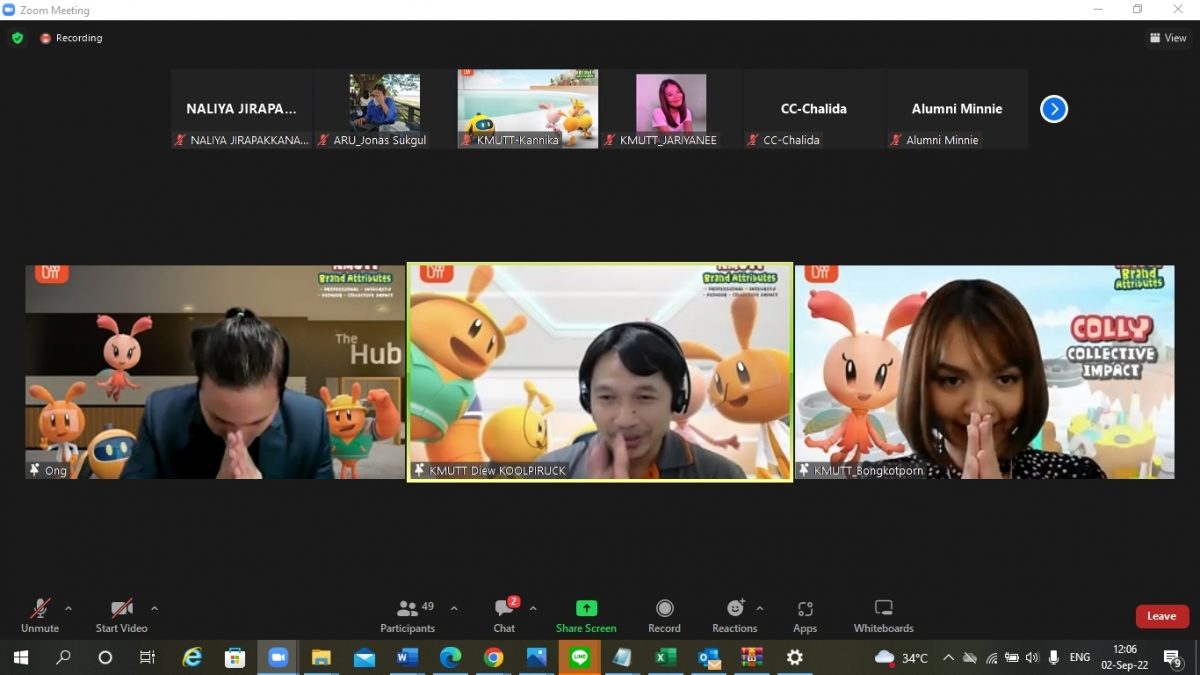Expand the Chat options caret
Viewport: 1200px width, 675px height.
click(x=533, y=608)
